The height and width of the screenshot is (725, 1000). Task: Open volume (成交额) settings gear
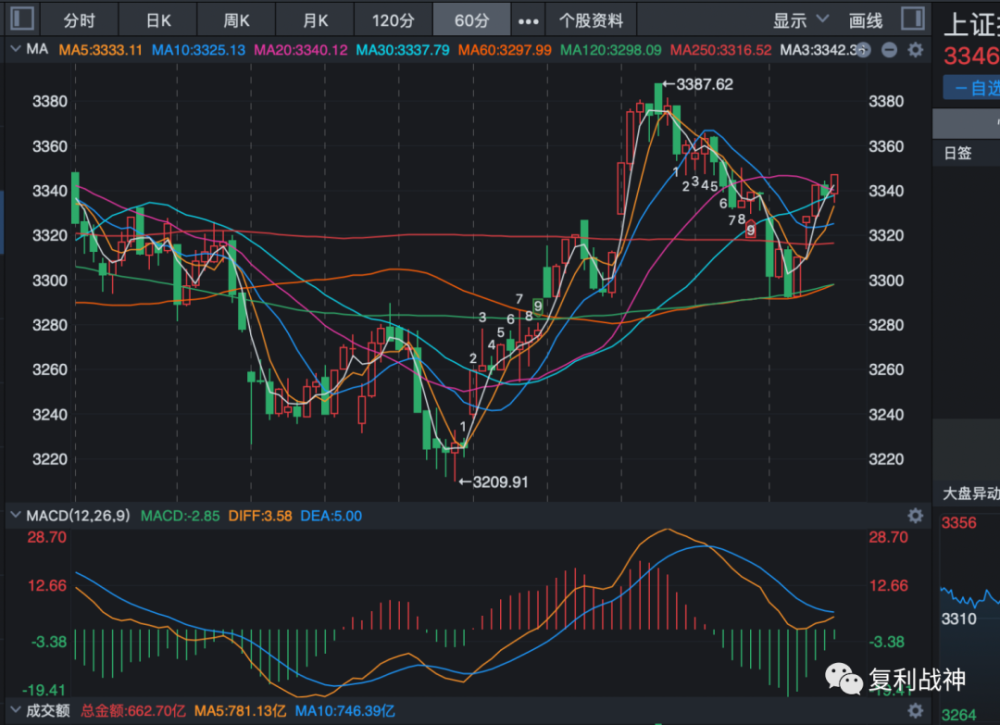(x=915, y=710)
